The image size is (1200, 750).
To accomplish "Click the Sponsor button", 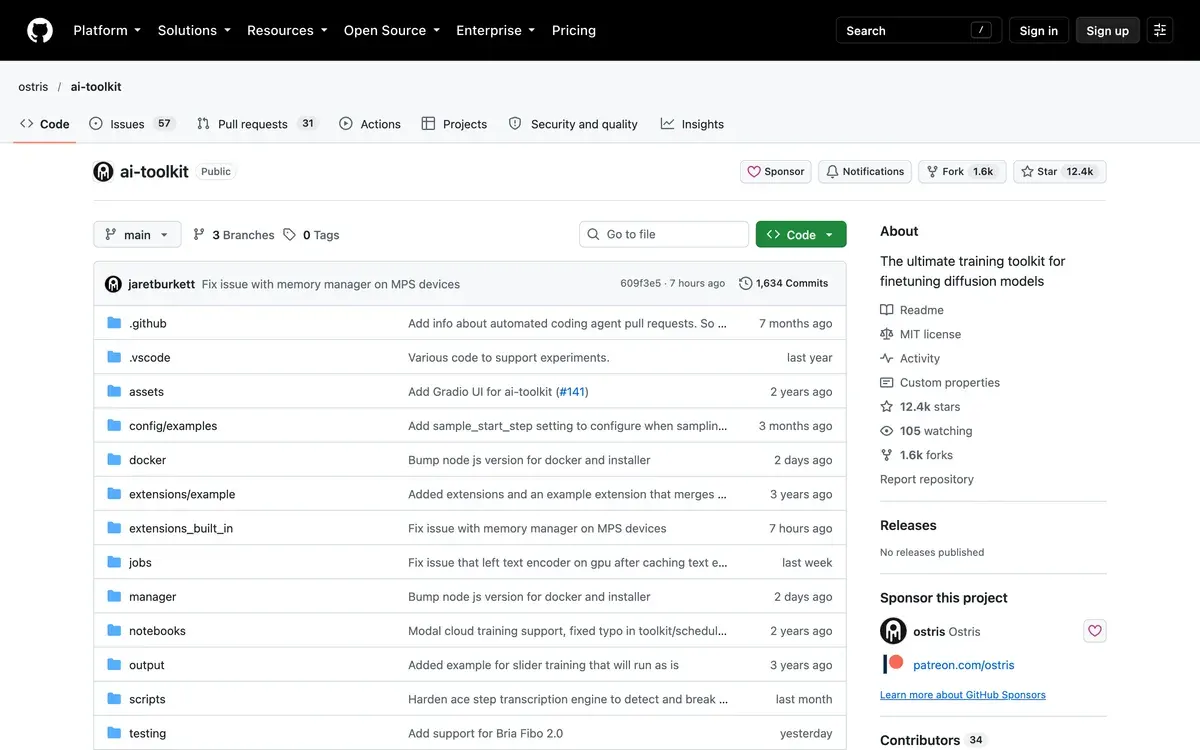I will [776, 172].
